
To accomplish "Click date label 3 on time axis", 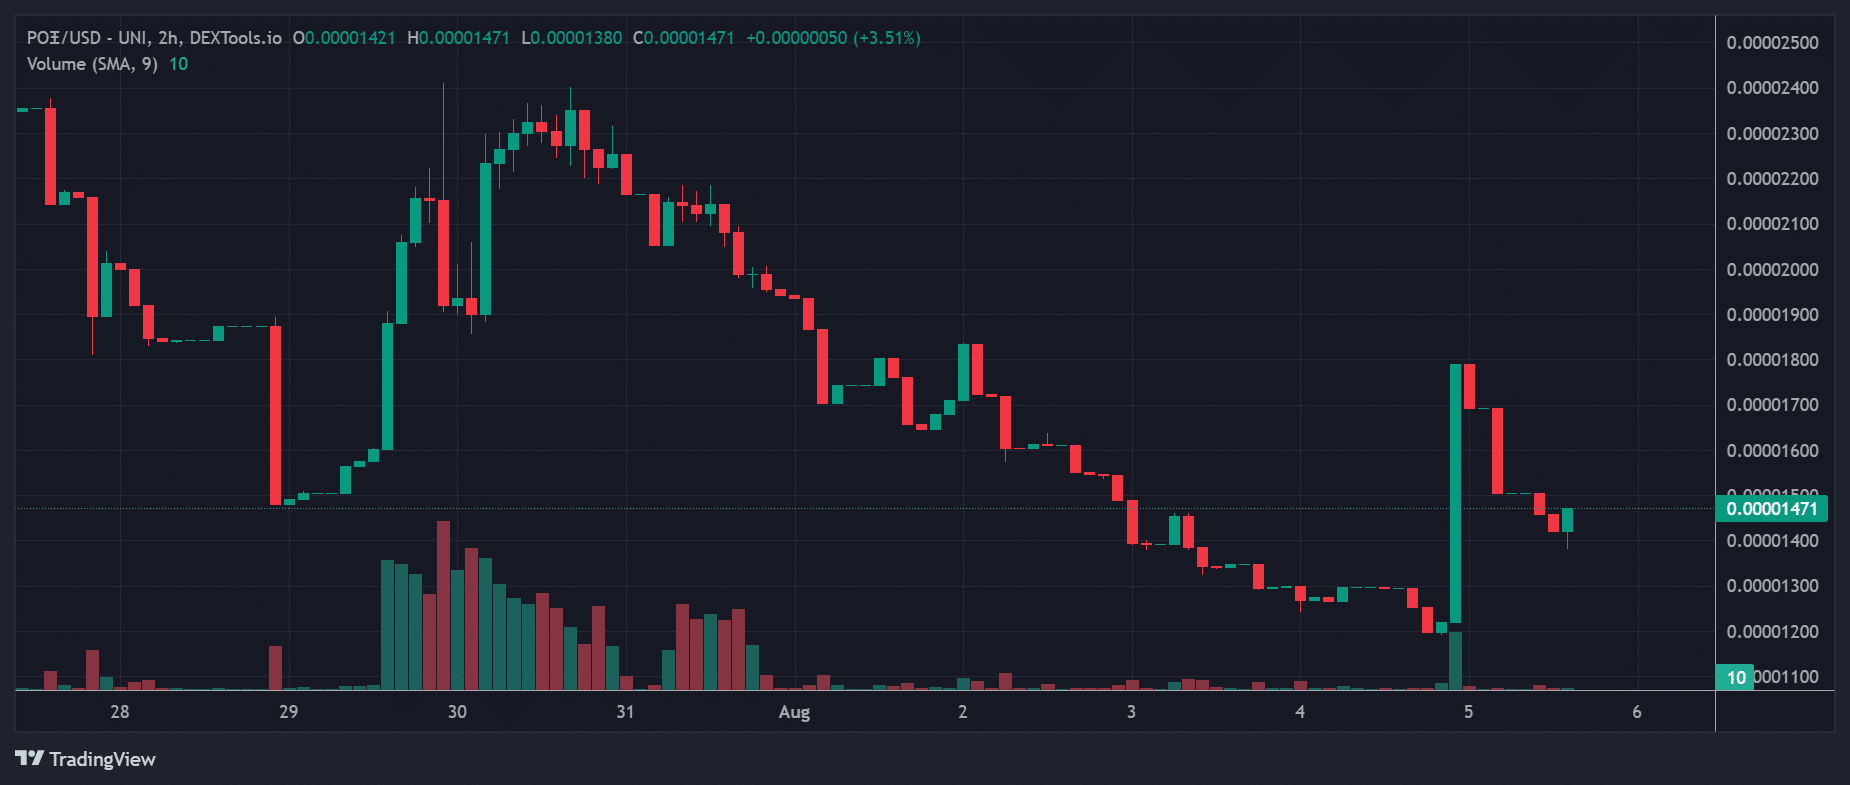I will [1131, 712].
